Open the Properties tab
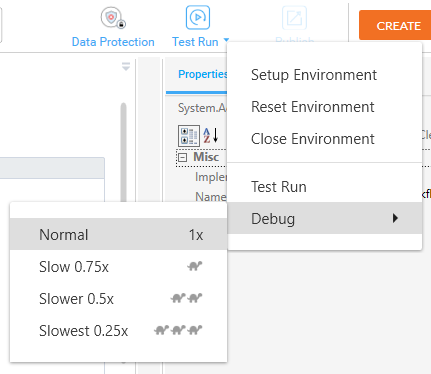The height and width of the screenshot is (374, 431). [x=202, y=74]
